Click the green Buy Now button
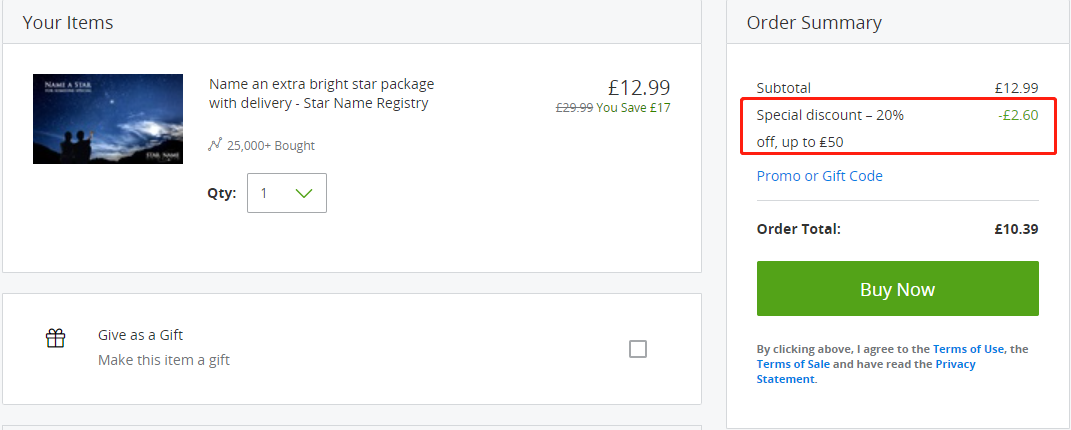 point(898,289)
